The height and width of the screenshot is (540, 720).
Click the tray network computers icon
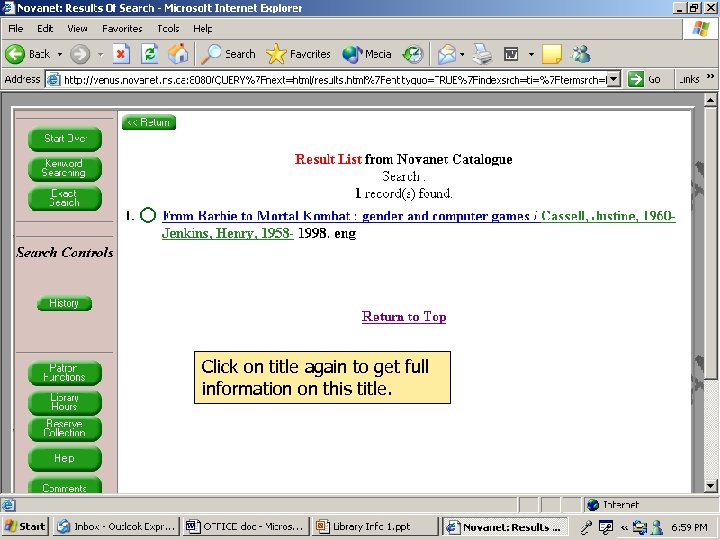[639, 527]
